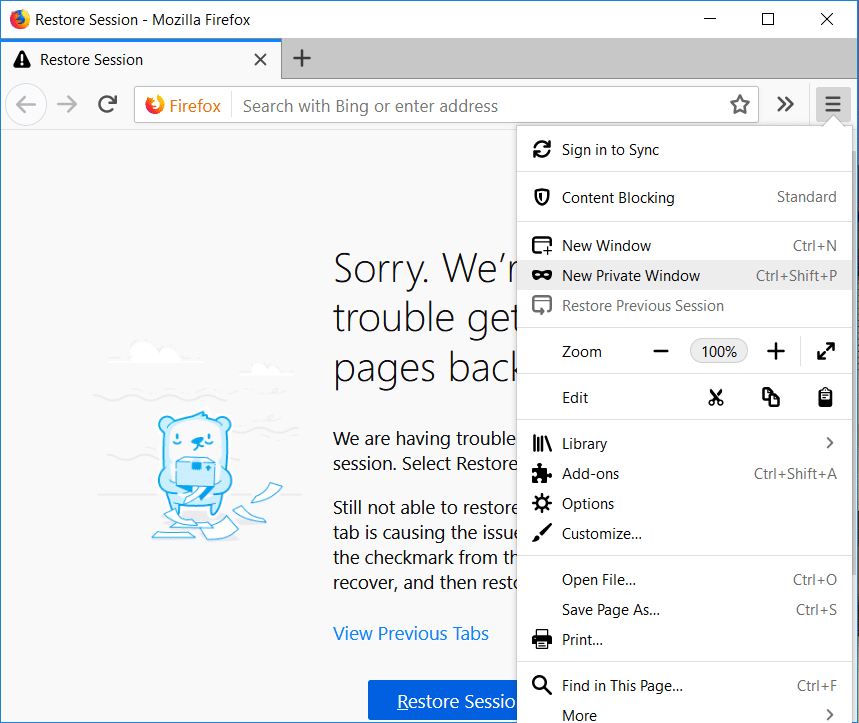Show more toolbar tools via the double chevron
This screenshot has width=859, height=723.
[x=786, y=105]
